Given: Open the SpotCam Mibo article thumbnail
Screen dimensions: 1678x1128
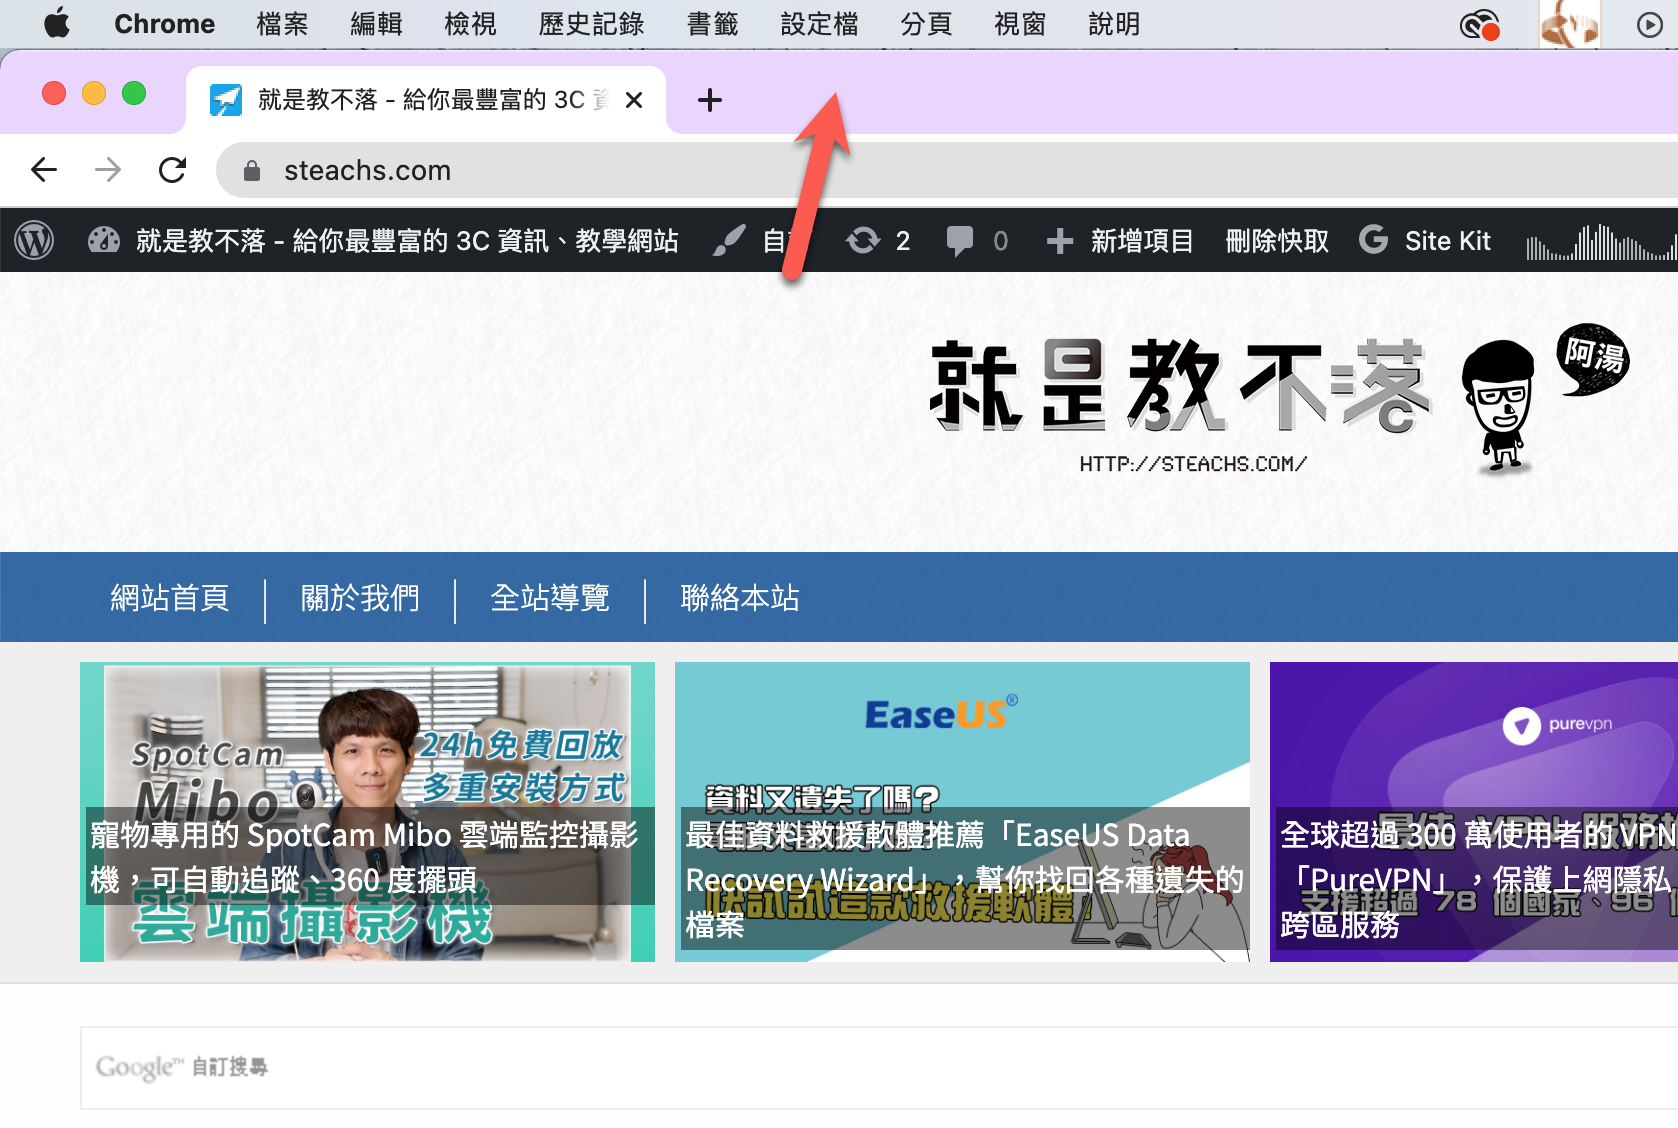Looking at the screenshot, I should [367, 811].
